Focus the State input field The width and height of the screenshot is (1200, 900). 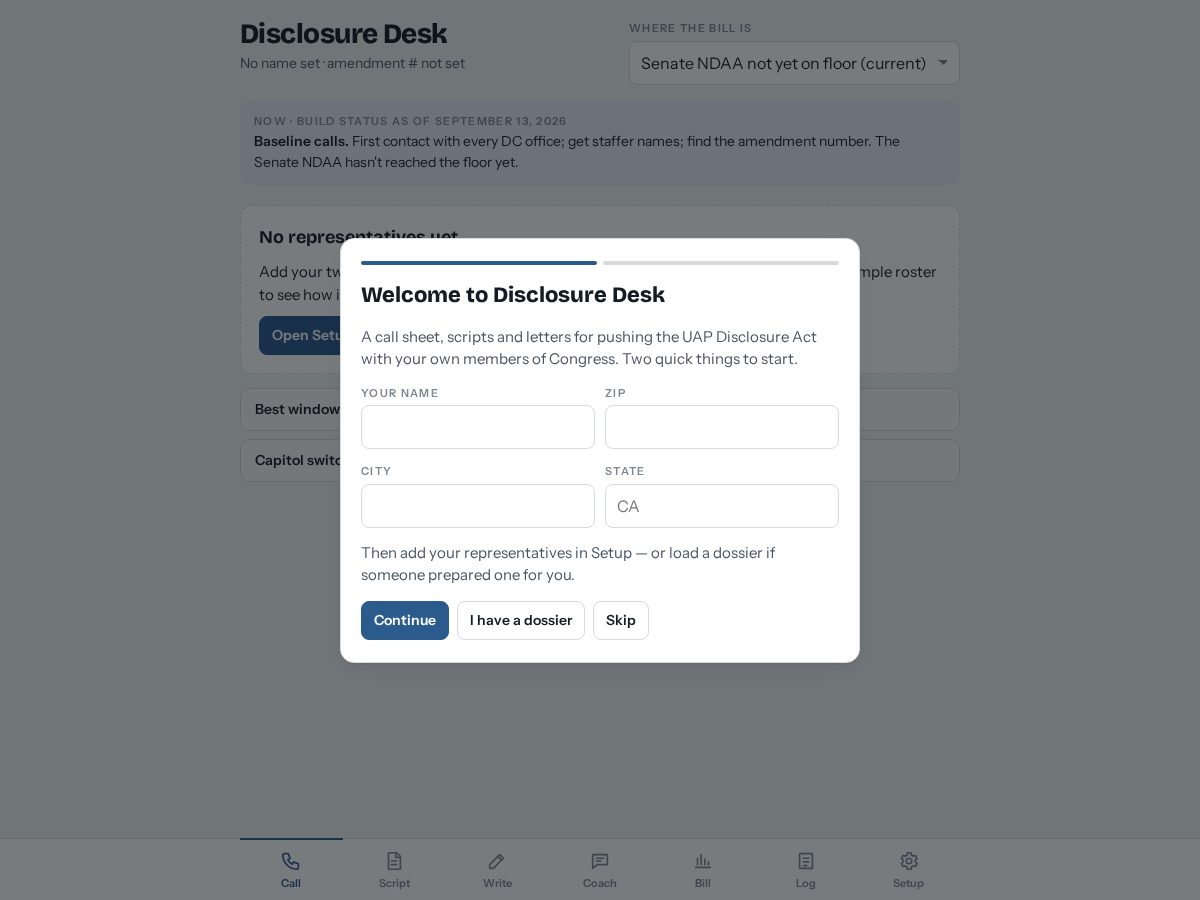click(722, 506)
